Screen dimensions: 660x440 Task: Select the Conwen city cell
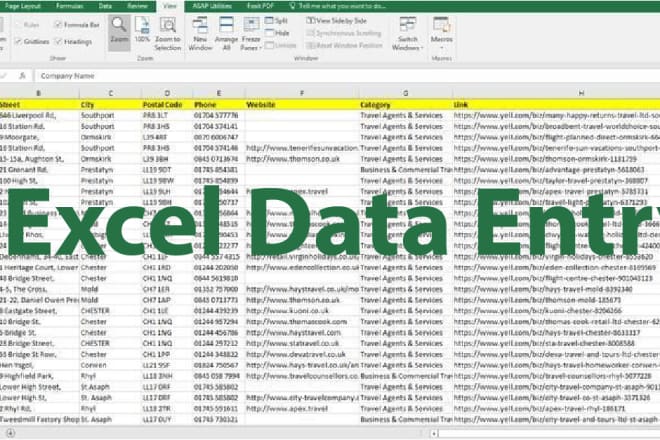(111, 365)
